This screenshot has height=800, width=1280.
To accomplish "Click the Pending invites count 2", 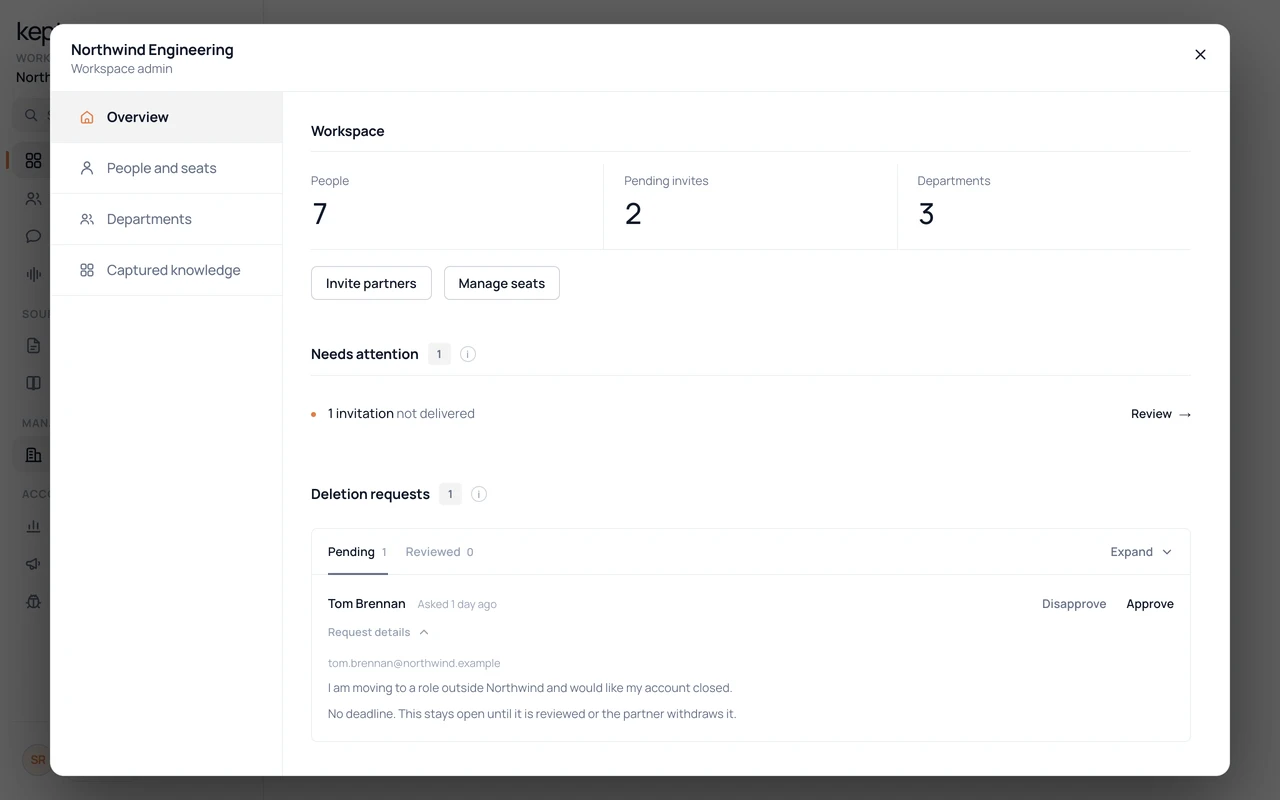I will 633,214.
